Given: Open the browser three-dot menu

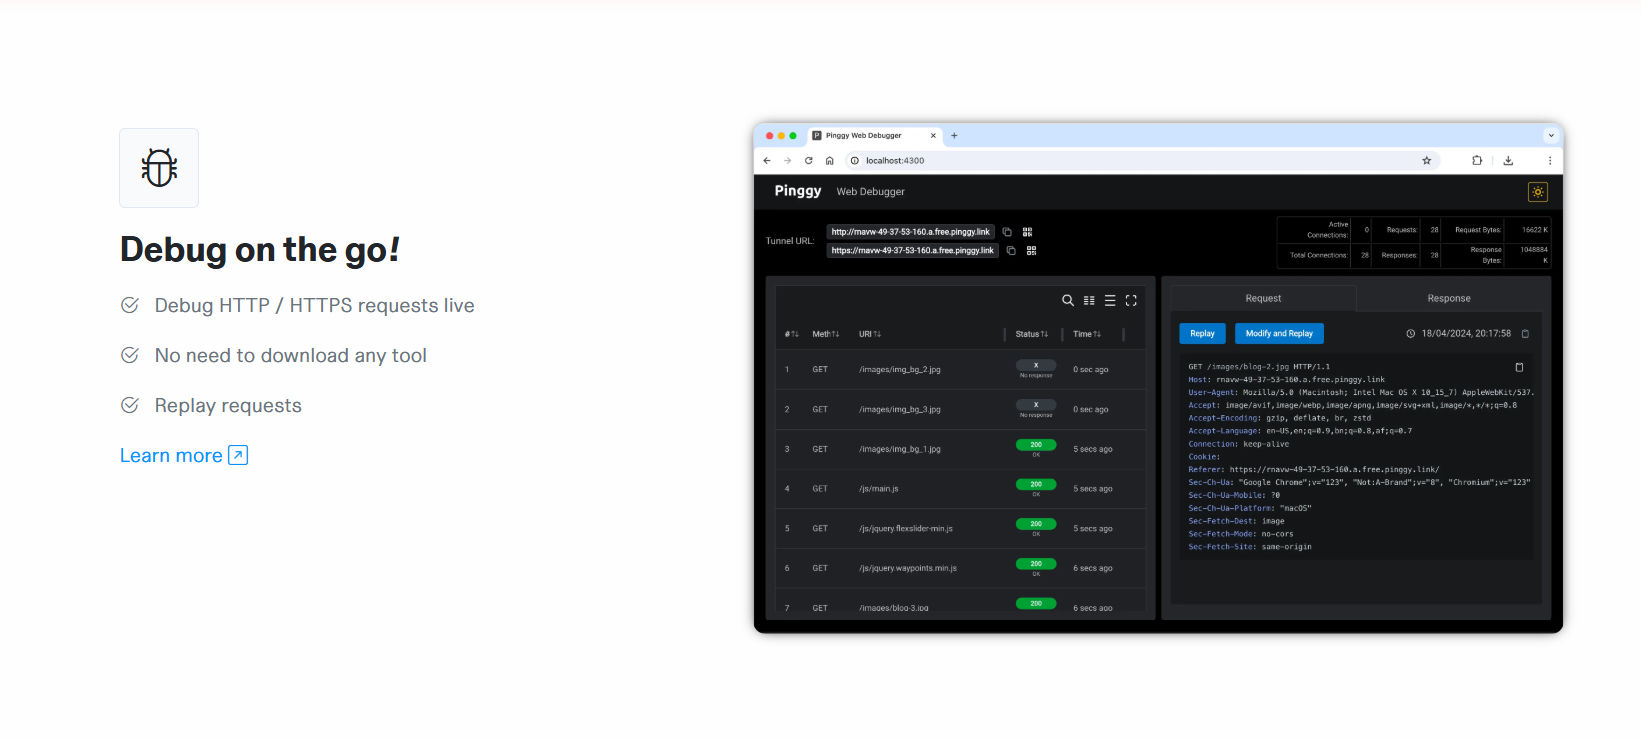Looking at the screenshot, I should click(1550, 160).
